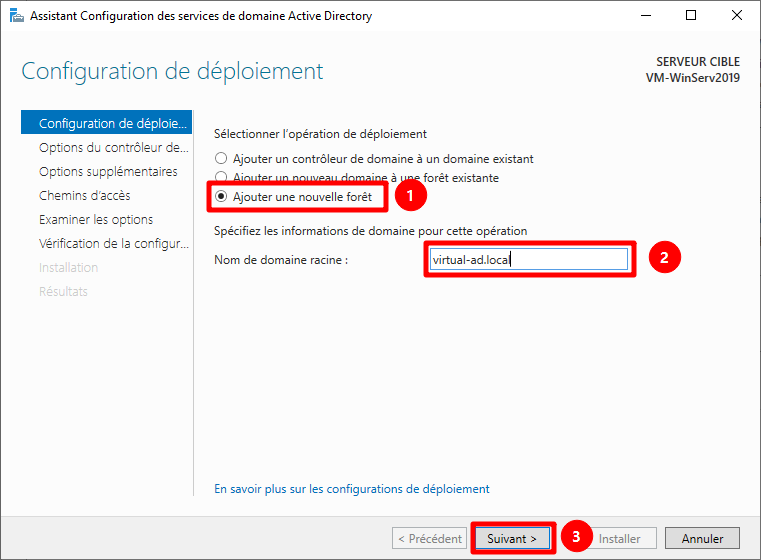This screenshot has height=560, width=761.
Task: Click the 'Nom de domaine racine' text field
Action: (x=527, y=259)
